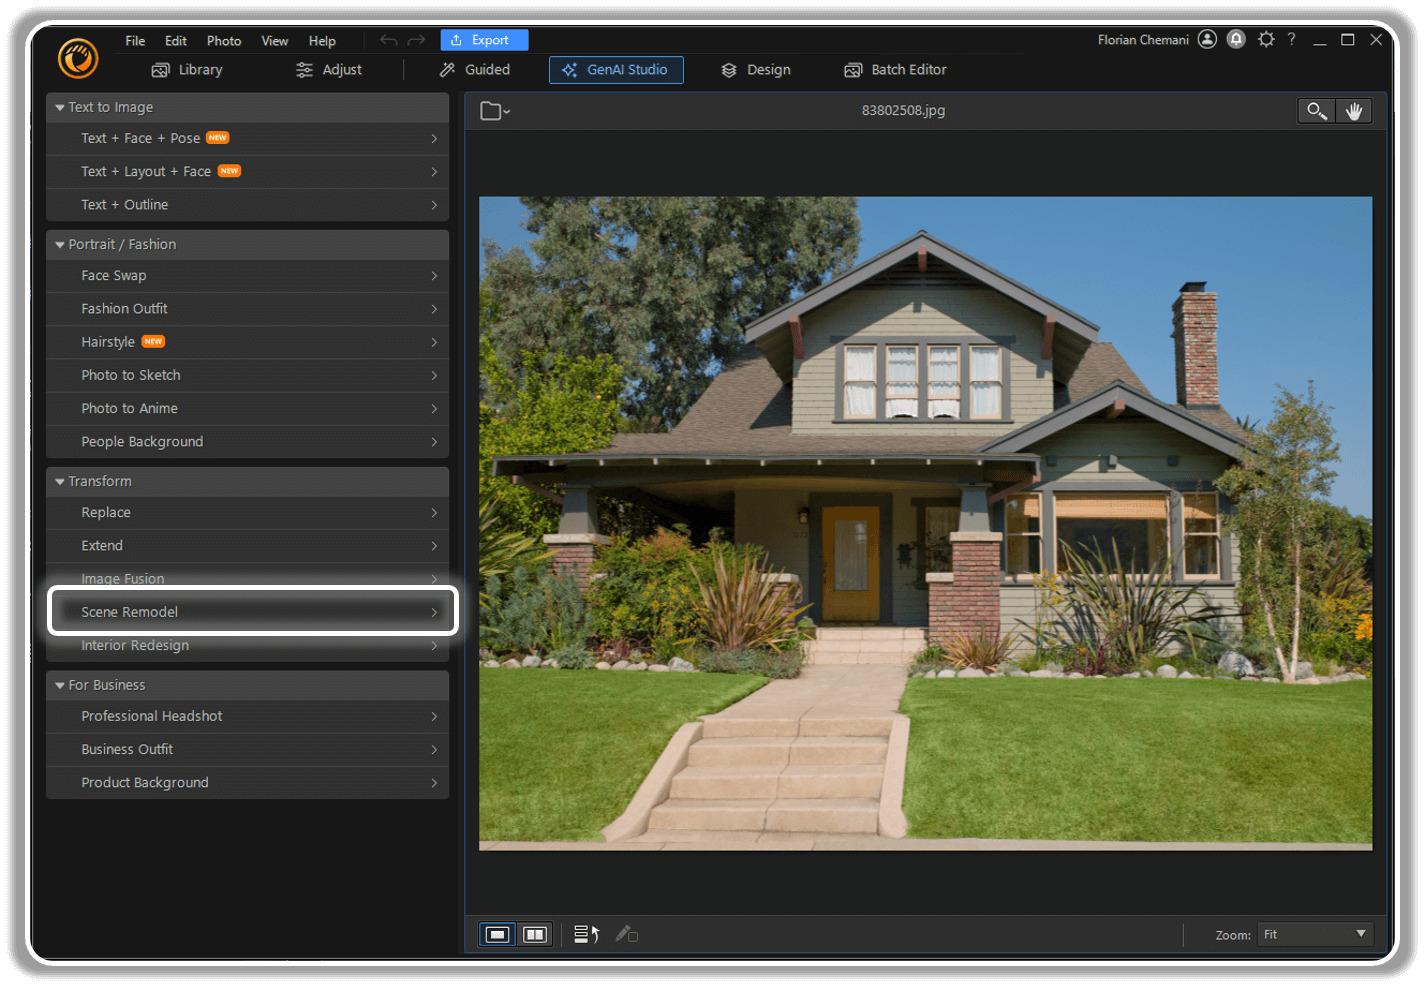This screenshot has width=1425, height=986.
Task: Switch to side-by-side compare view
Action: pyautogui.click(x=535, y=933)
